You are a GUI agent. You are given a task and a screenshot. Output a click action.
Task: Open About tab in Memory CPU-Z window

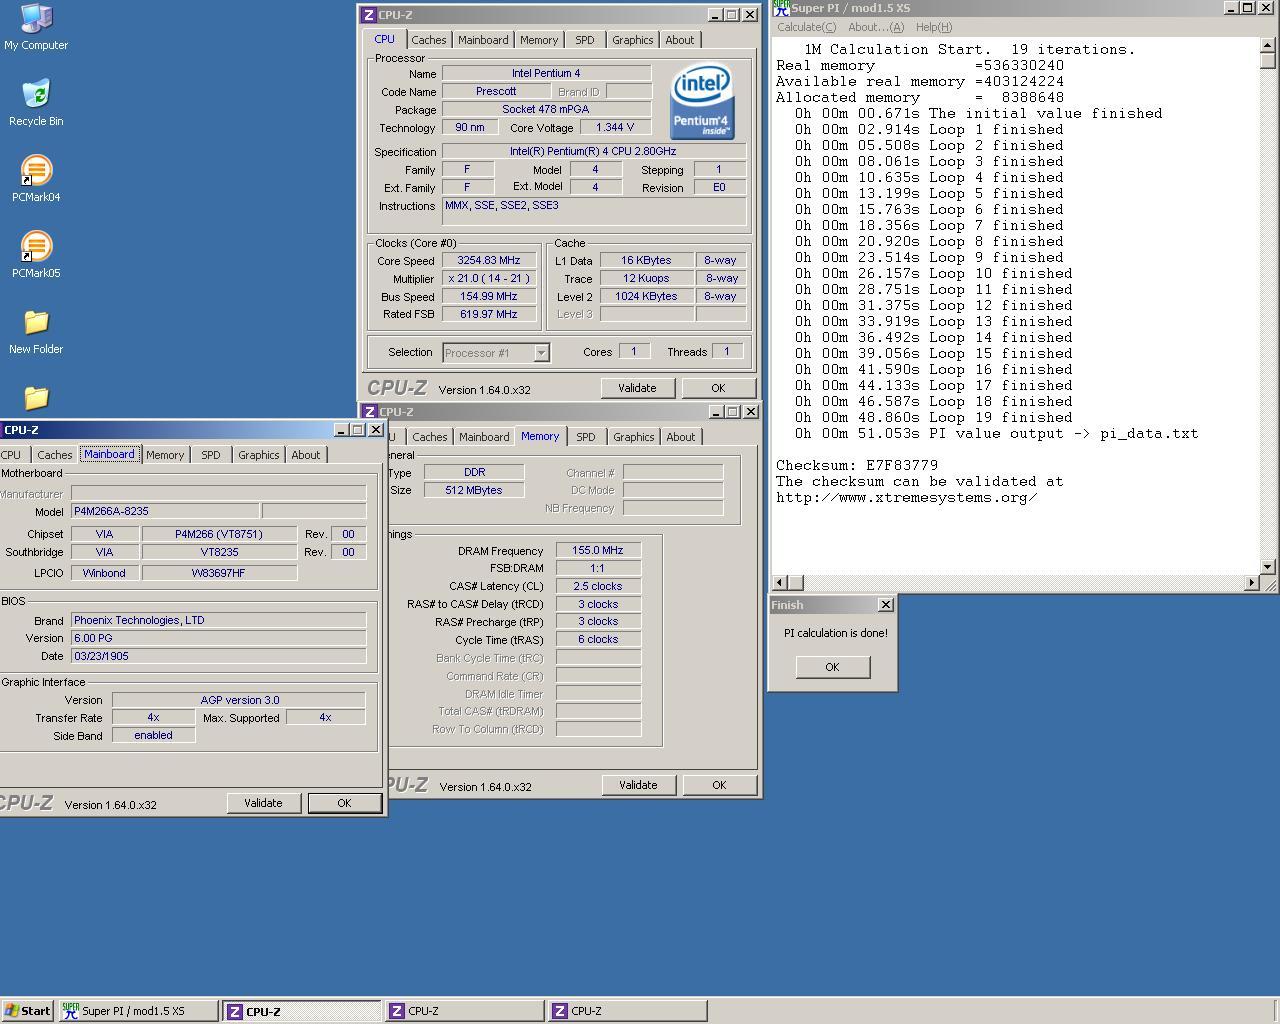681,437
